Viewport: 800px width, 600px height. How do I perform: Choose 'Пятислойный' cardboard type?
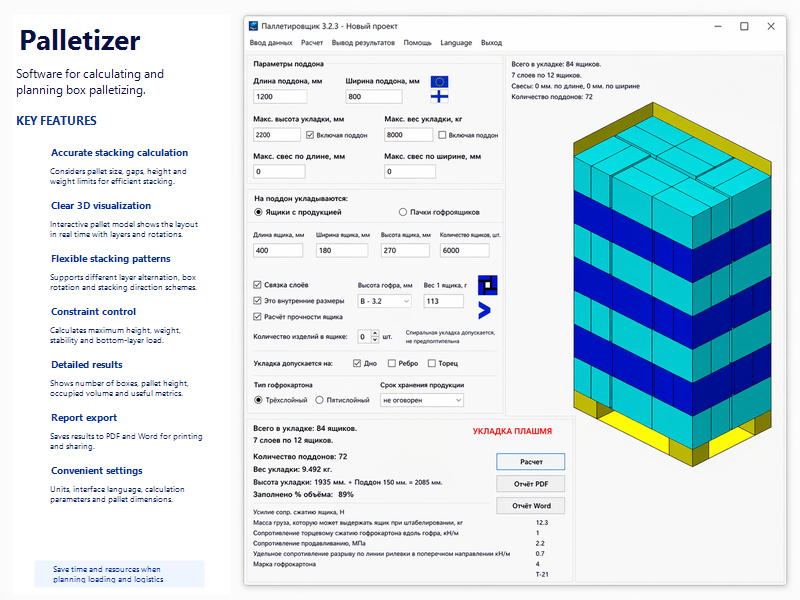pyautogui.click(x=319, y=400)
